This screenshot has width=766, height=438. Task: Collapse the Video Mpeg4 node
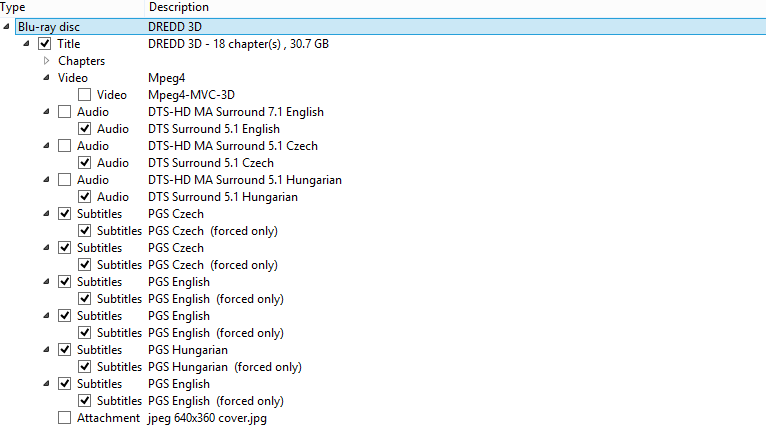pos(46,77)
